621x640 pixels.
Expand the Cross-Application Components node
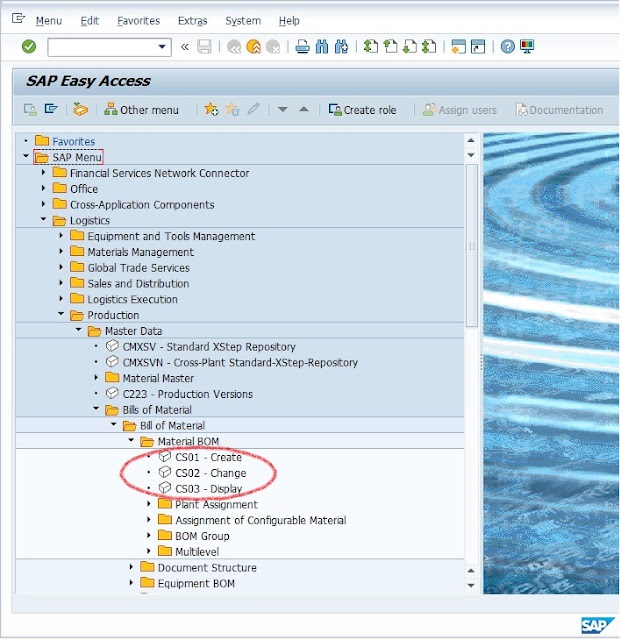point(44,204)
